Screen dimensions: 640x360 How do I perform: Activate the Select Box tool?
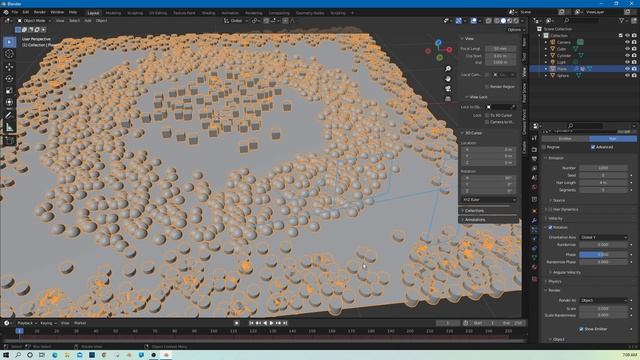pos(9,42)
